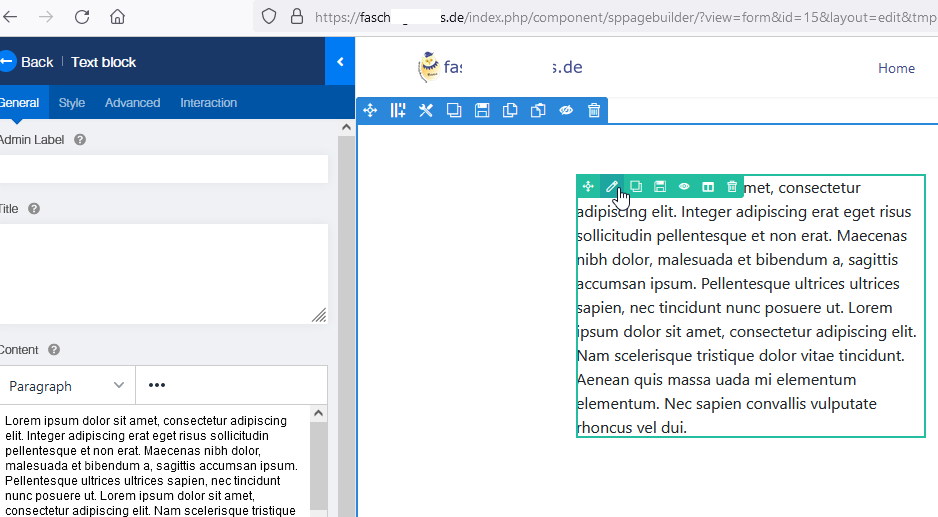Toggle row visibility with crossed eye icon
This screenshot has width=938, height=517.
566,111
